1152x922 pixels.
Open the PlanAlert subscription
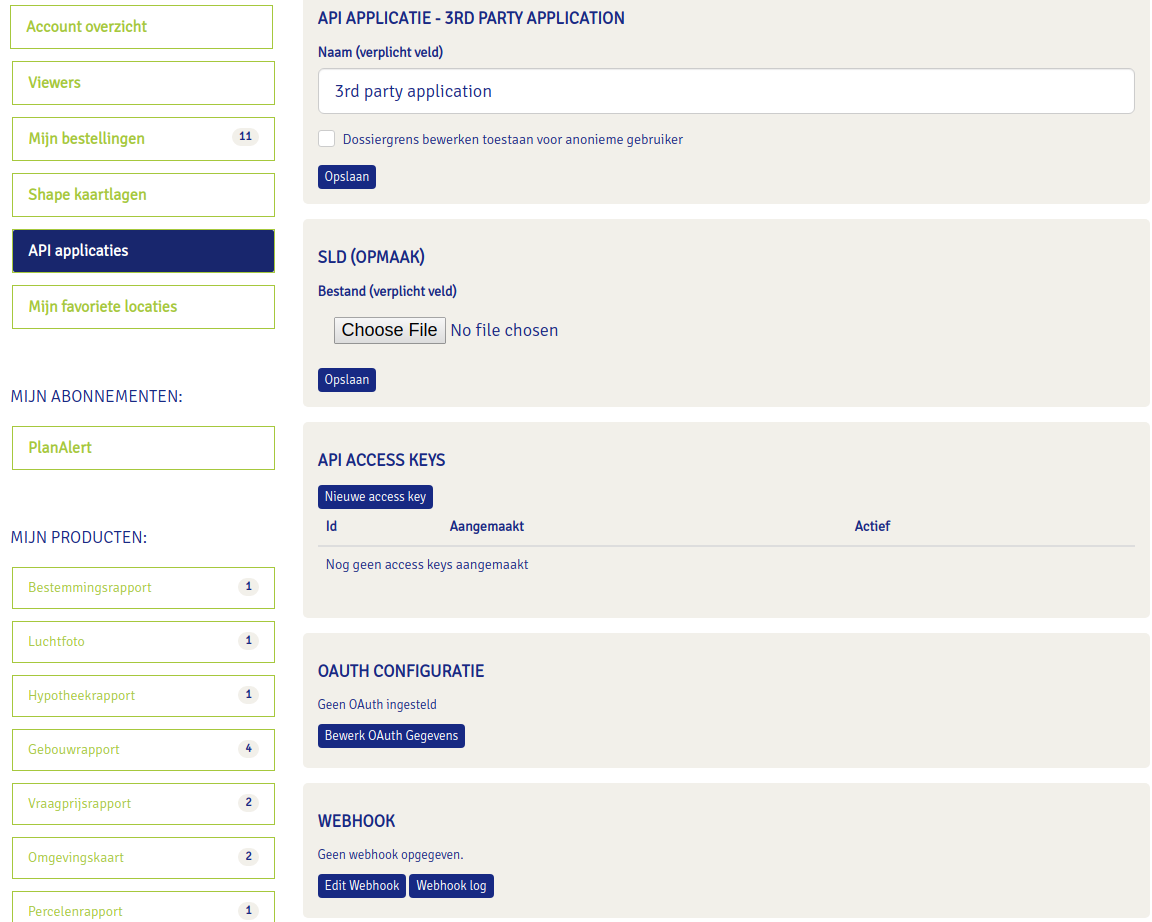(x=142, y=448)
